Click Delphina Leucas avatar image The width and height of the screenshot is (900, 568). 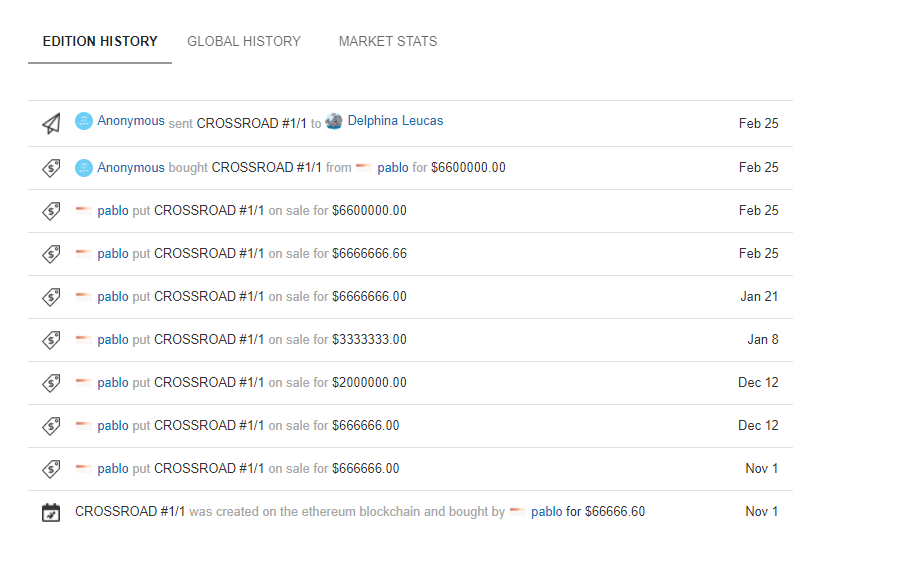[334, 121]
